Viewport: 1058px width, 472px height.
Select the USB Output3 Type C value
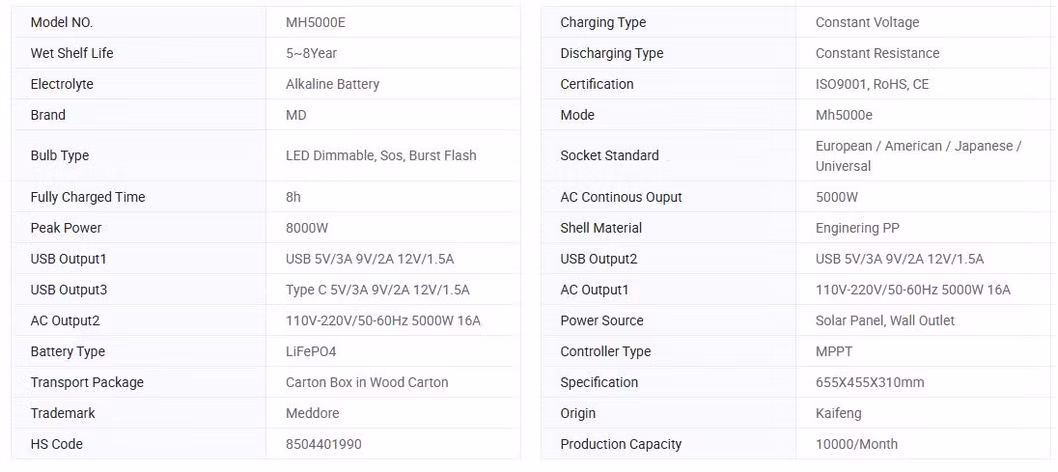(378, 291)
